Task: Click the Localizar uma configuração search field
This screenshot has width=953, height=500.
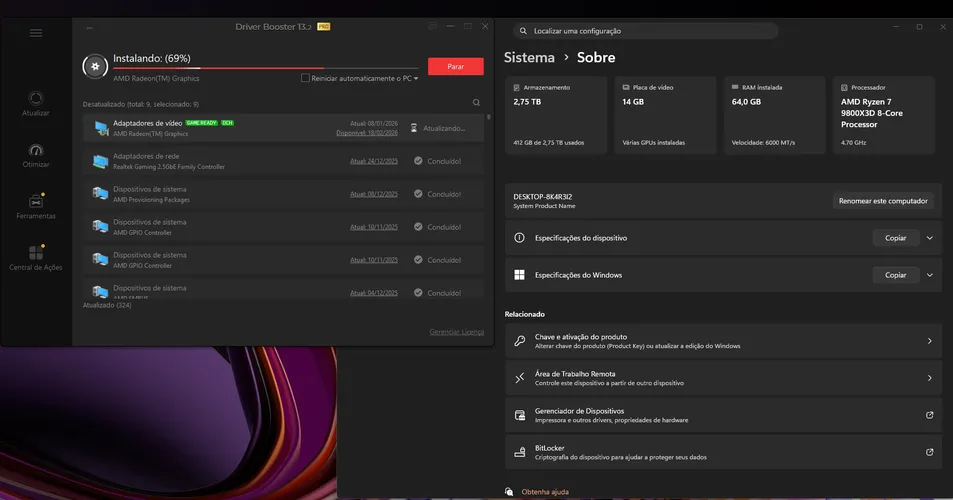Action: click(646, 31)
